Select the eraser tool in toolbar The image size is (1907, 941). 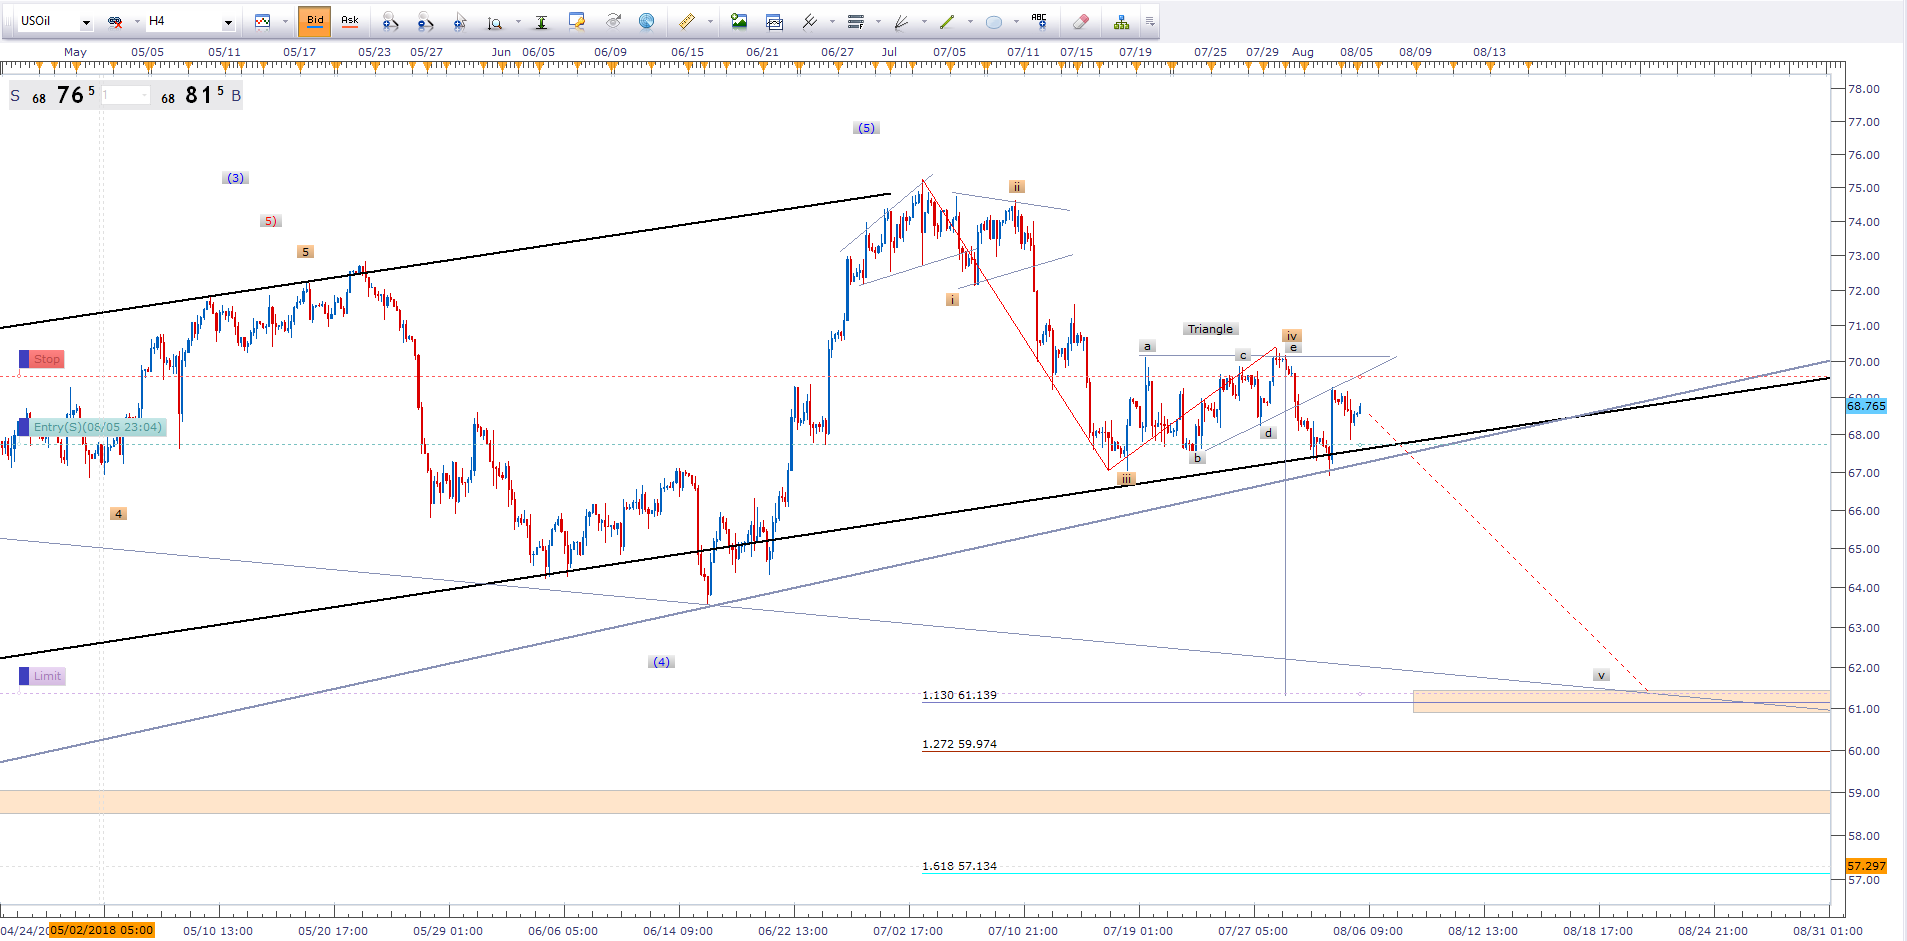(x=1080, y=21)
